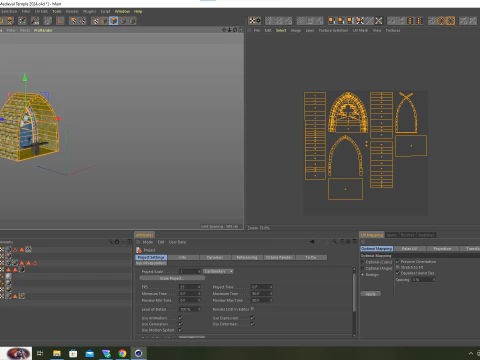Click the home icon in Object Manager header
The height and width of the screenshot is (360, 480).
click(117, 242)
